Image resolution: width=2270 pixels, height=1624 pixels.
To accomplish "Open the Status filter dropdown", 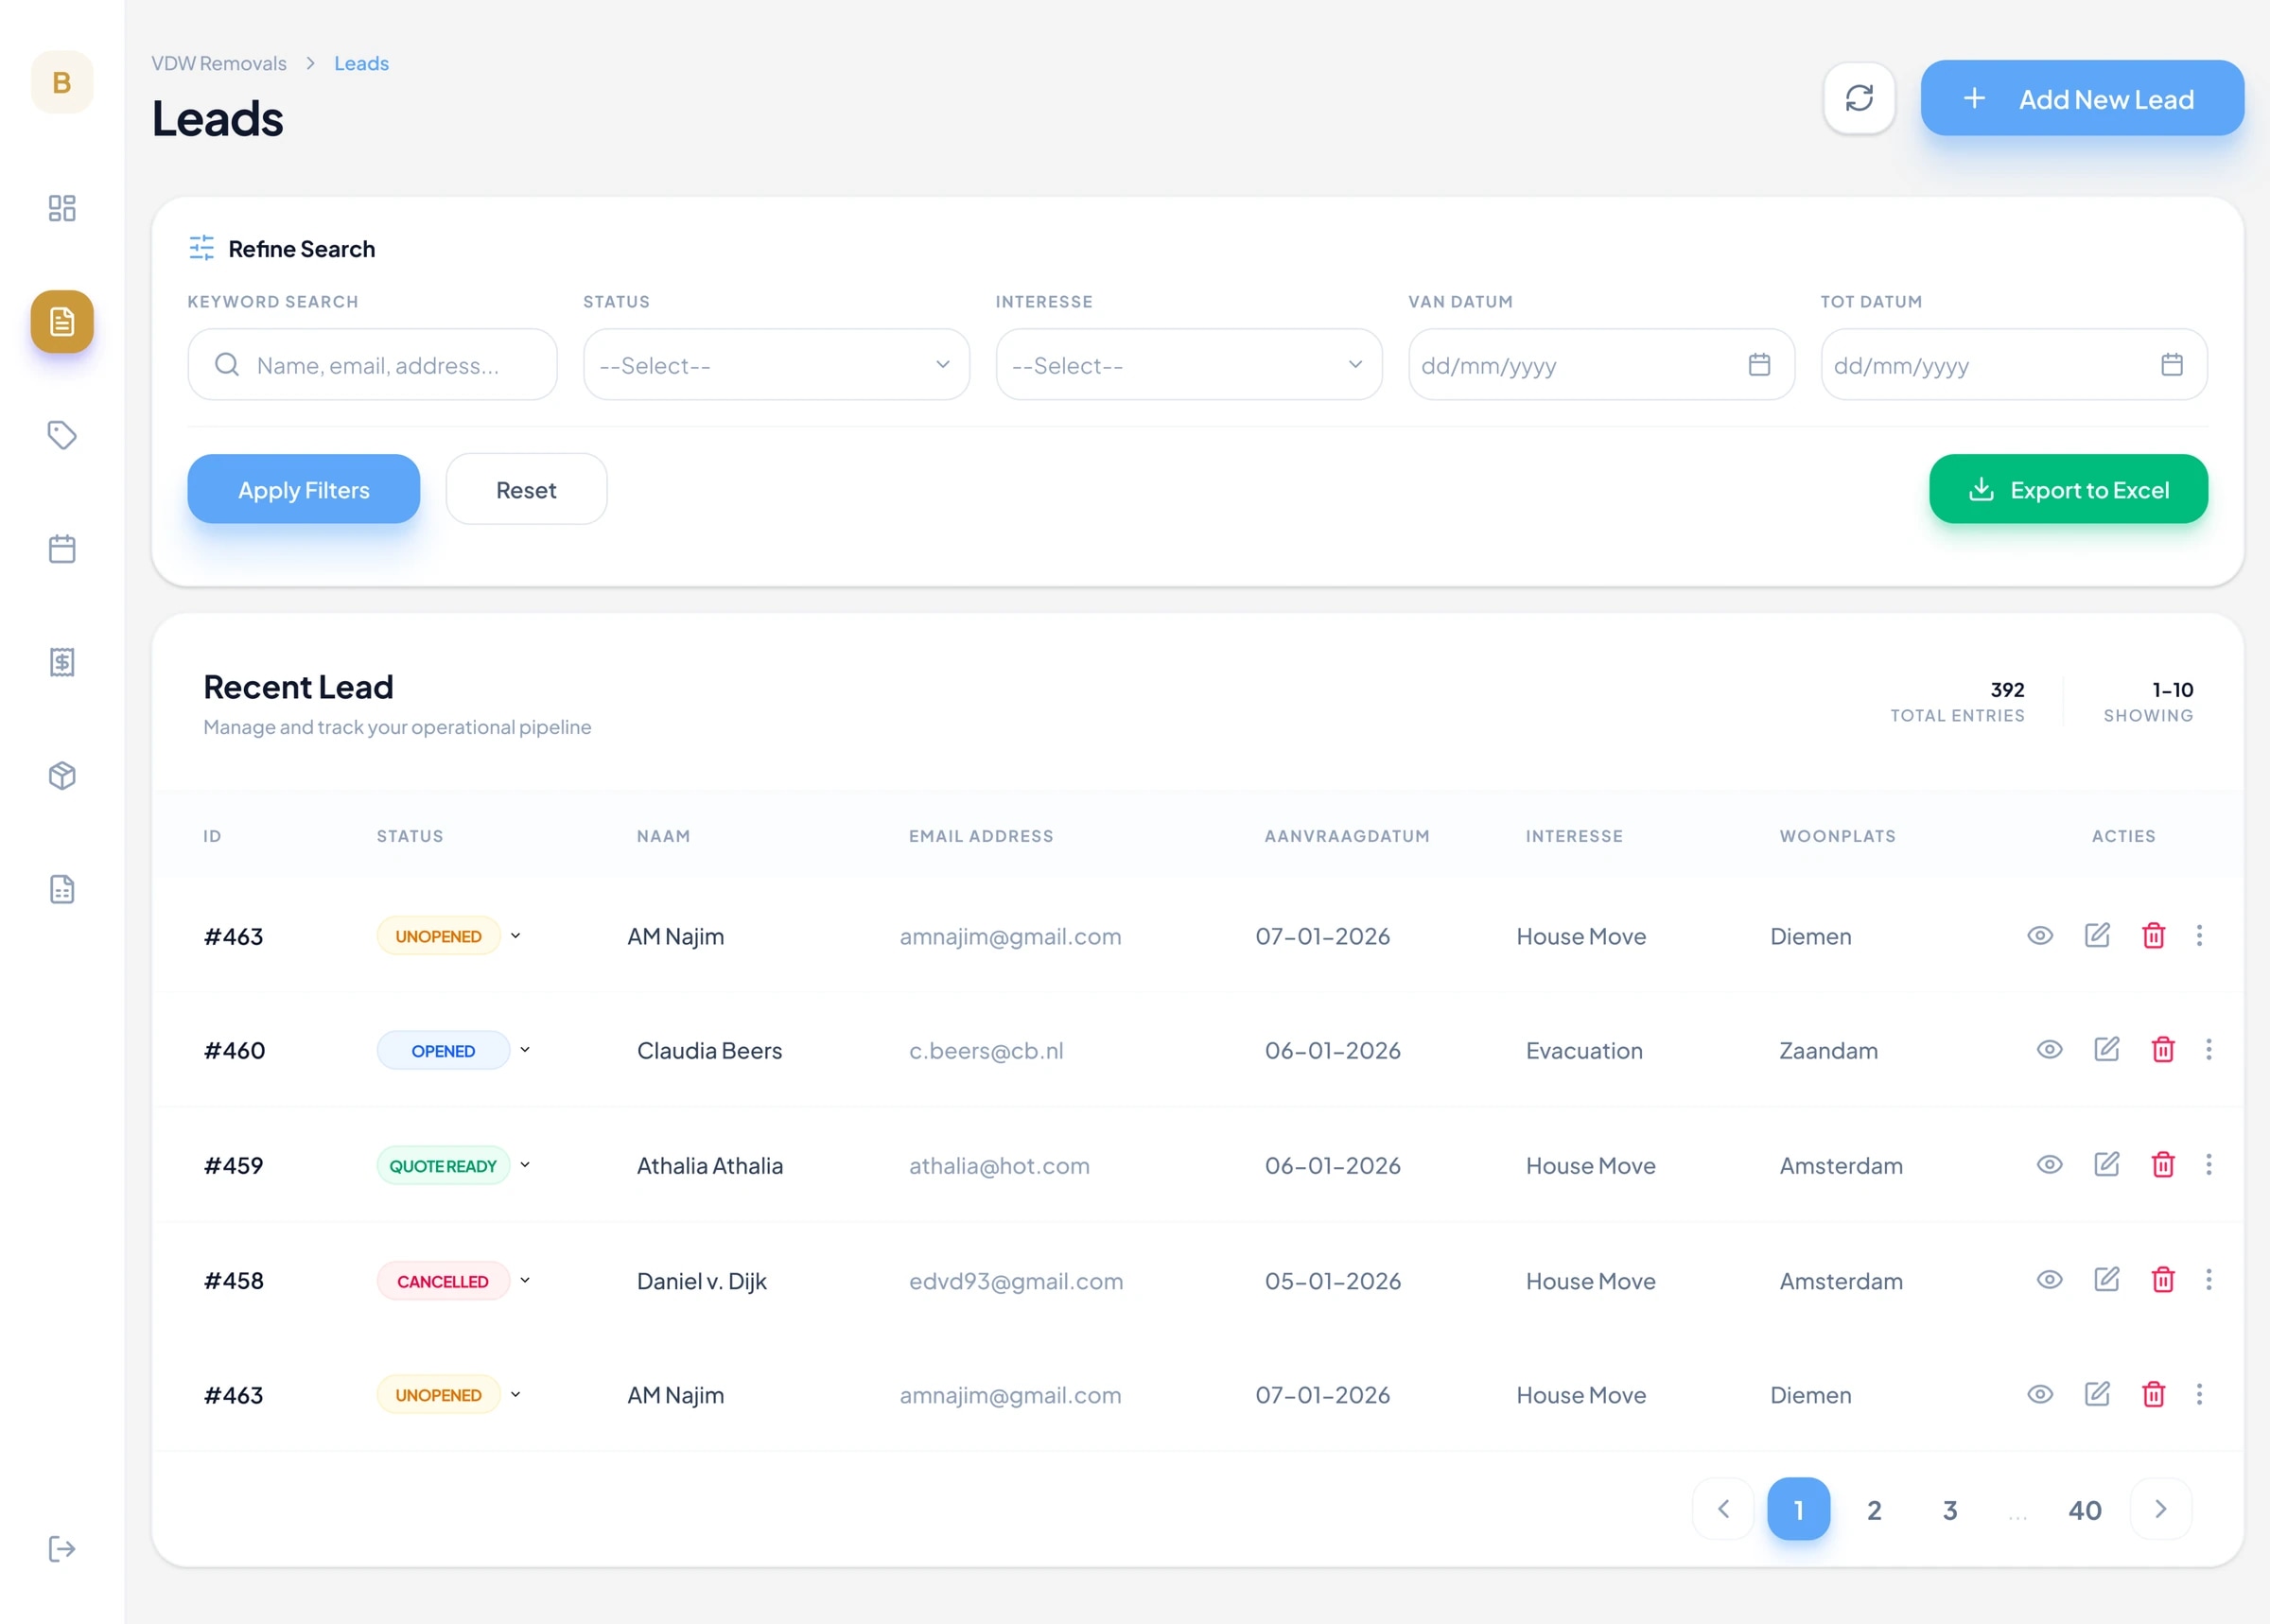I will tap(776, 365).
